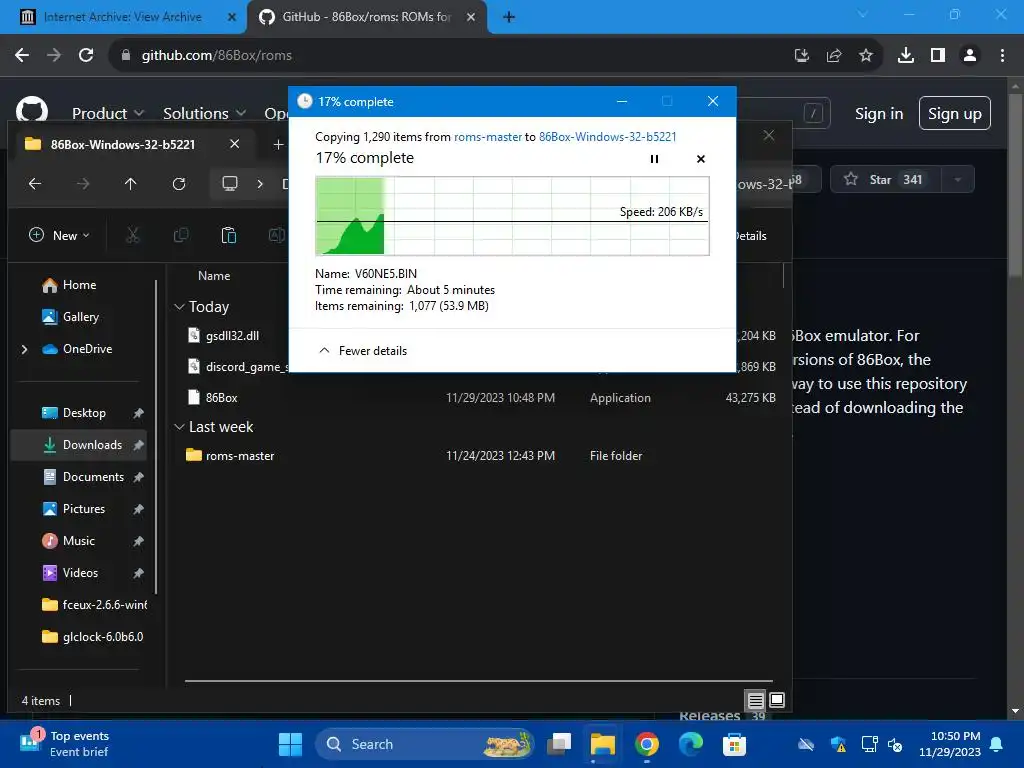Open Gallery in the navigation pane
This screenshot has height=768, width=1024.
coord(81,317)
